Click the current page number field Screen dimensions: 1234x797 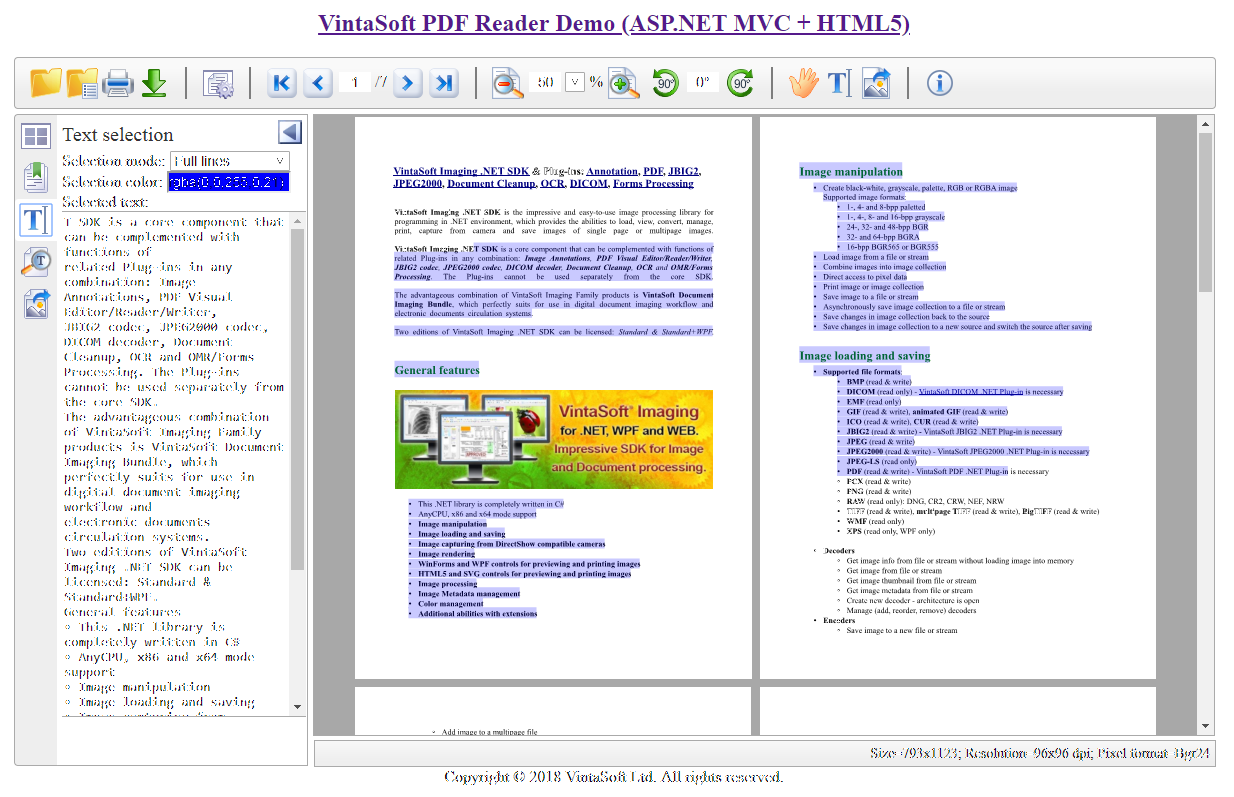[354, 83]
